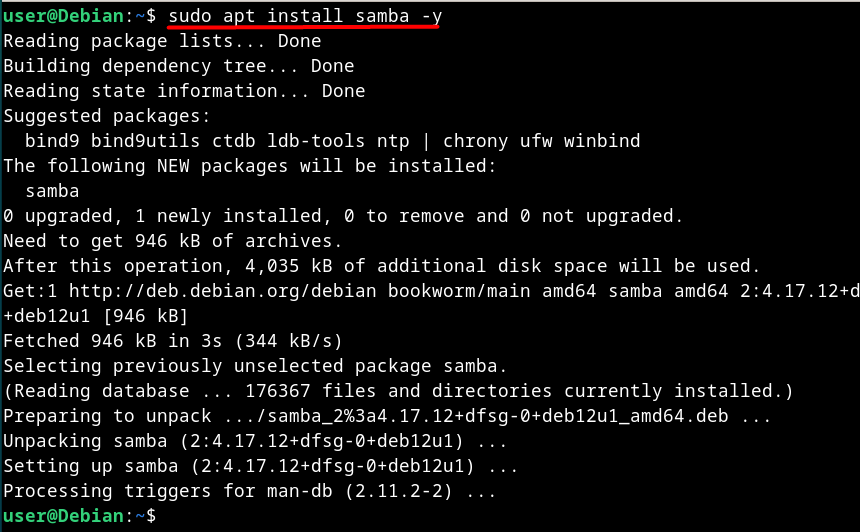
Task: Click the winbind suggested package name
Action: [601, 141]
